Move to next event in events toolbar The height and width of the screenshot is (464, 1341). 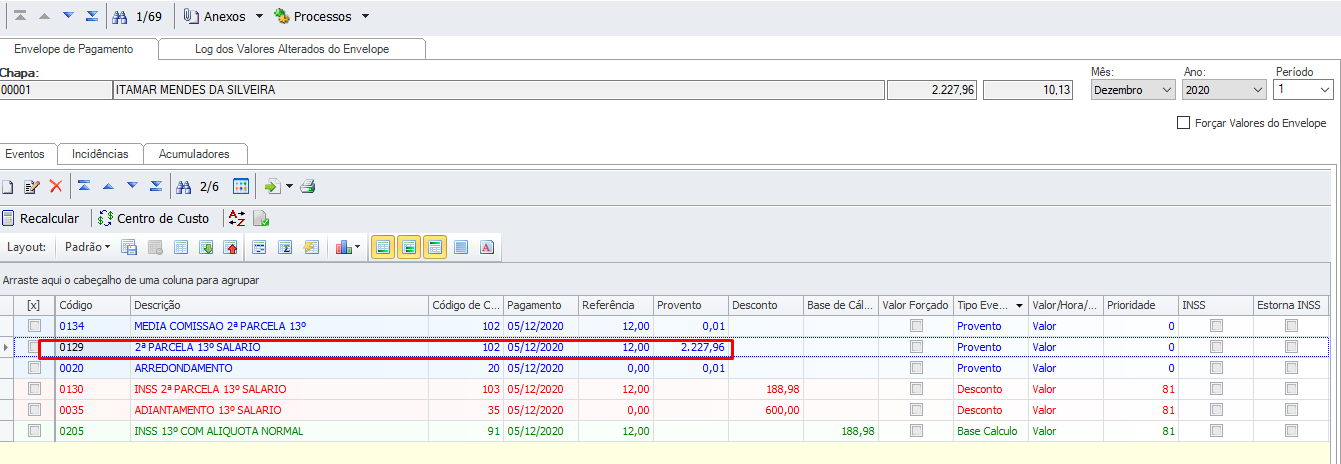pos(132,186)
